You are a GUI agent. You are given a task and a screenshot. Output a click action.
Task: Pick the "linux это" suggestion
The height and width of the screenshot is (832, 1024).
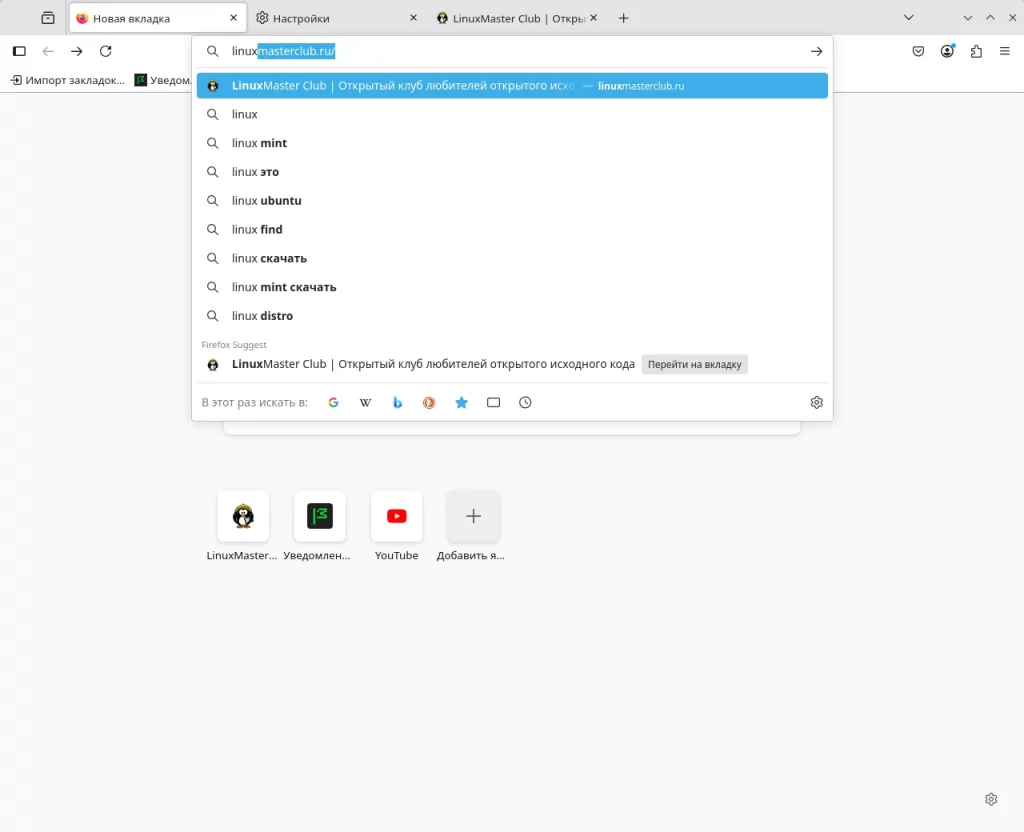pos(512,172)
